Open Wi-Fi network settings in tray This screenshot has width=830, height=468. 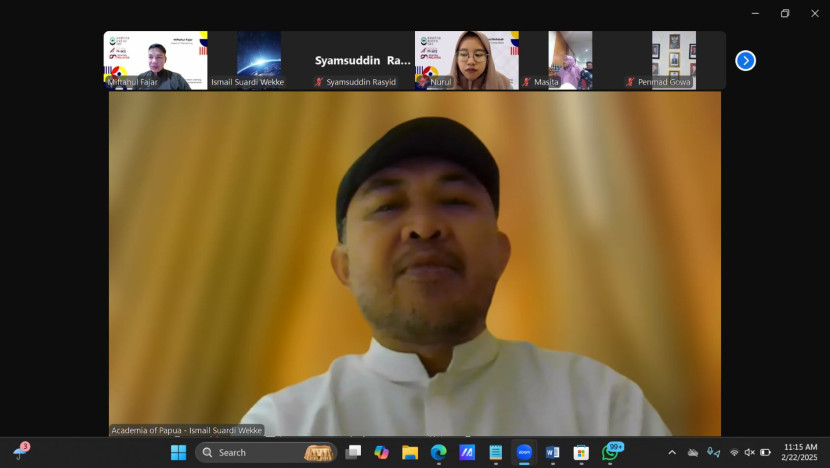pyautogui.click(x=734, y=453)
